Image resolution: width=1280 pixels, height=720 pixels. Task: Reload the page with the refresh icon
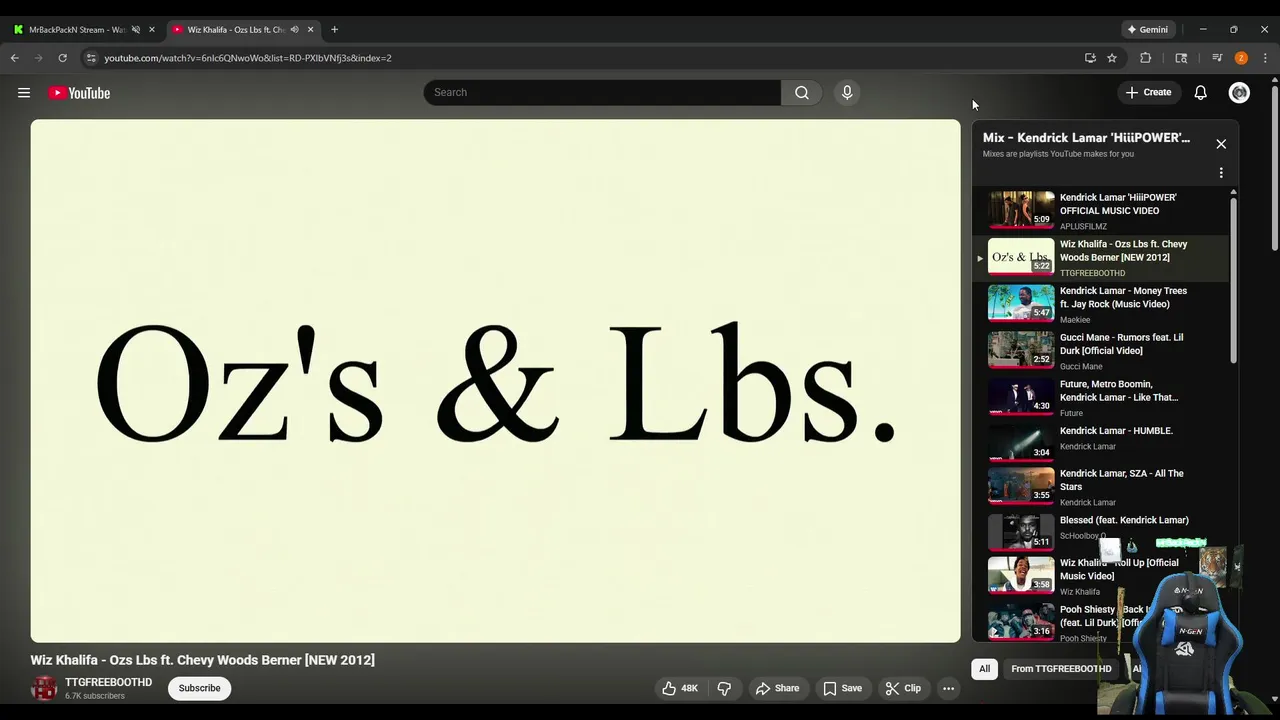pos(62,58)
